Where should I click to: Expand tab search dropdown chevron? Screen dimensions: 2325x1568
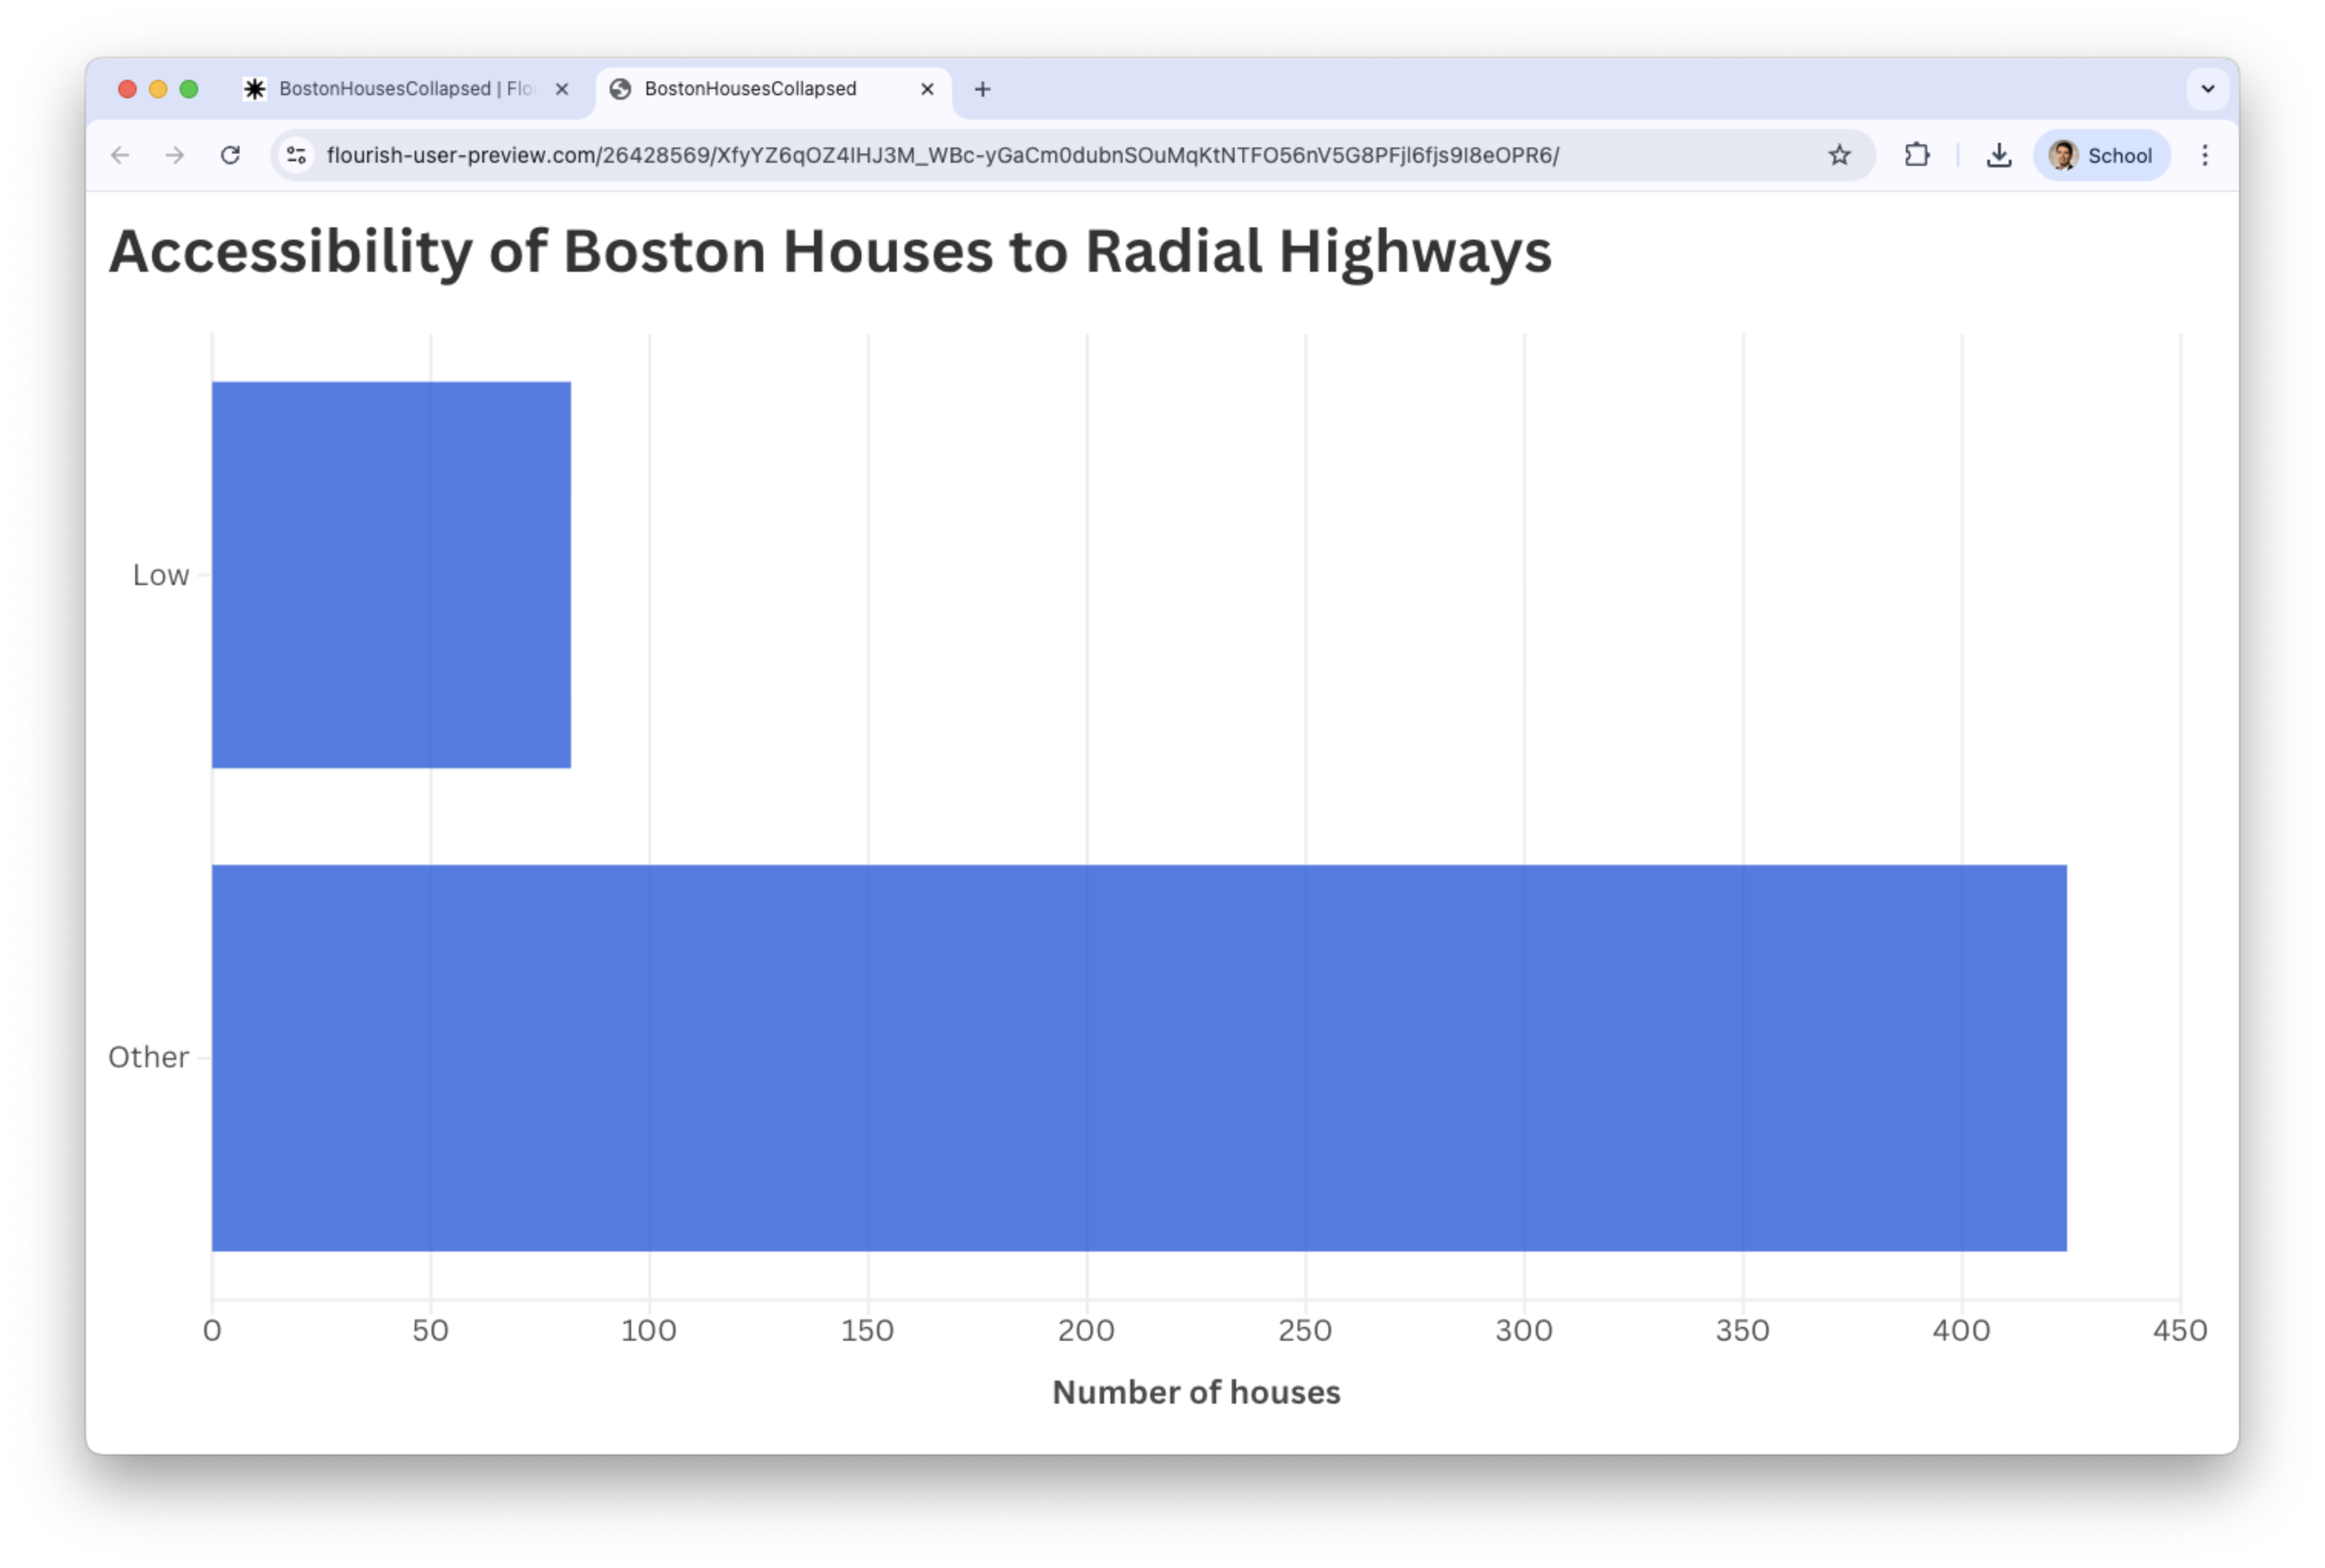(2207, 89)
